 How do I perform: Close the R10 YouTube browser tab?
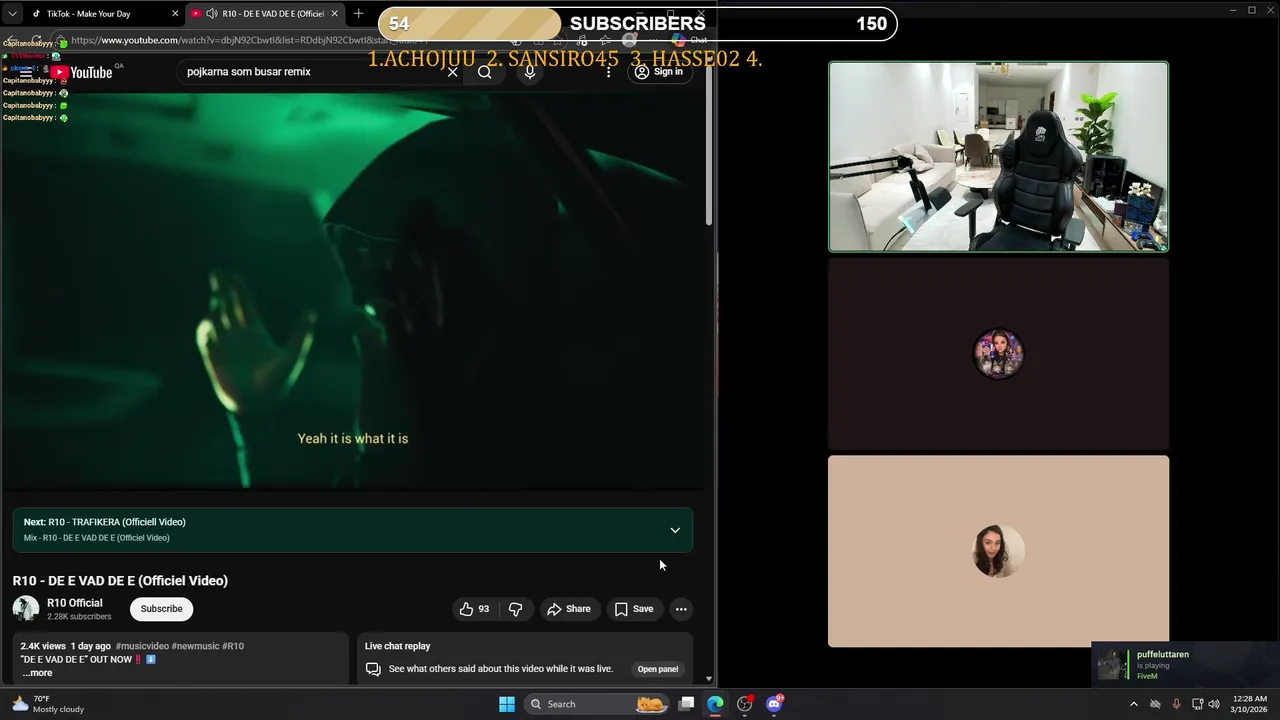click(334, 14)
